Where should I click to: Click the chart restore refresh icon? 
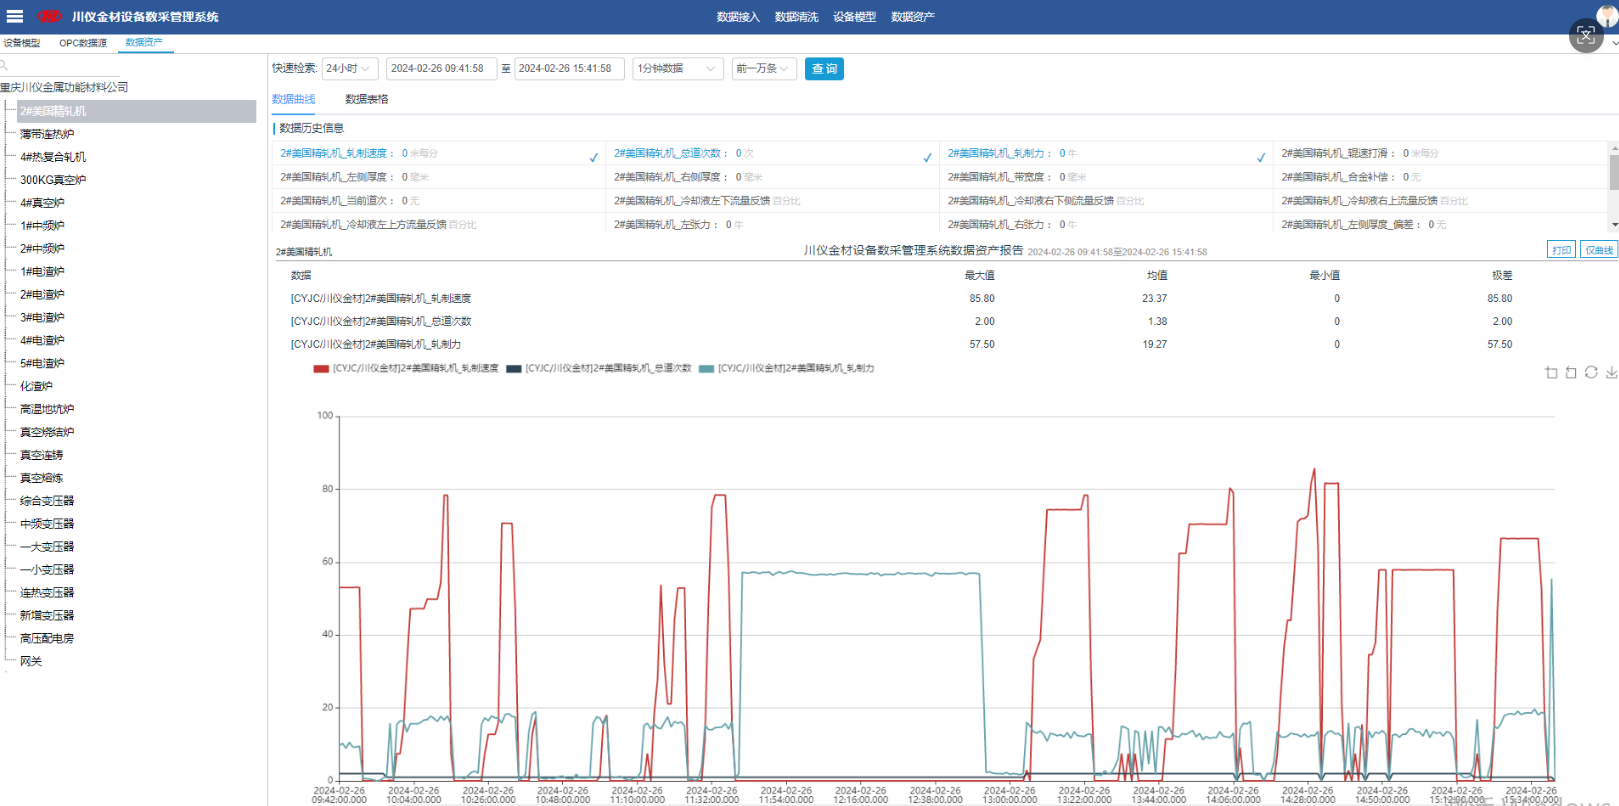(x=1591, y=373)
